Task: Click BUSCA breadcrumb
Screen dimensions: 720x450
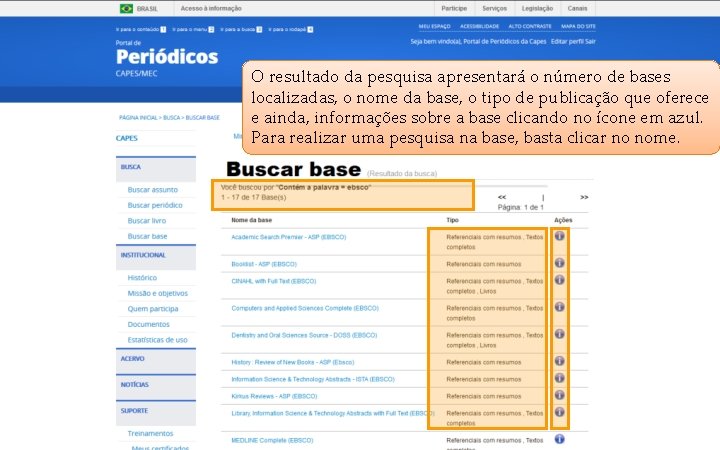Action: click(172, 118)
